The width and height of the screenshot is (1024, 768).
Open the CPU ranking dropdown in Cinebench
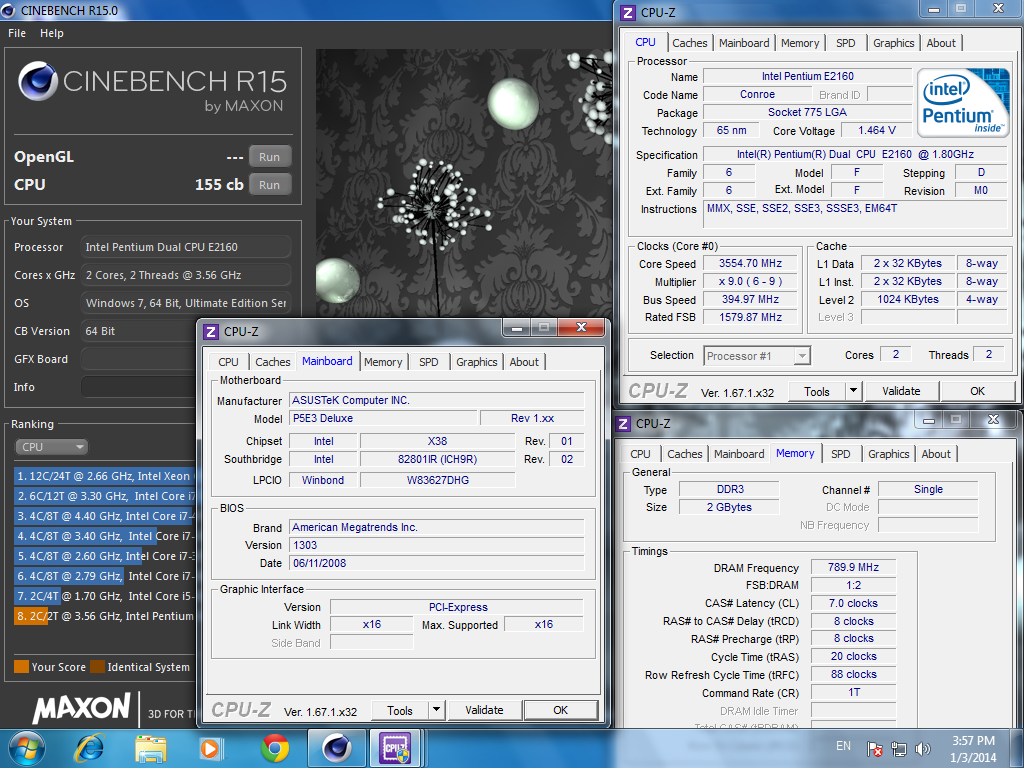click(52, 447)
